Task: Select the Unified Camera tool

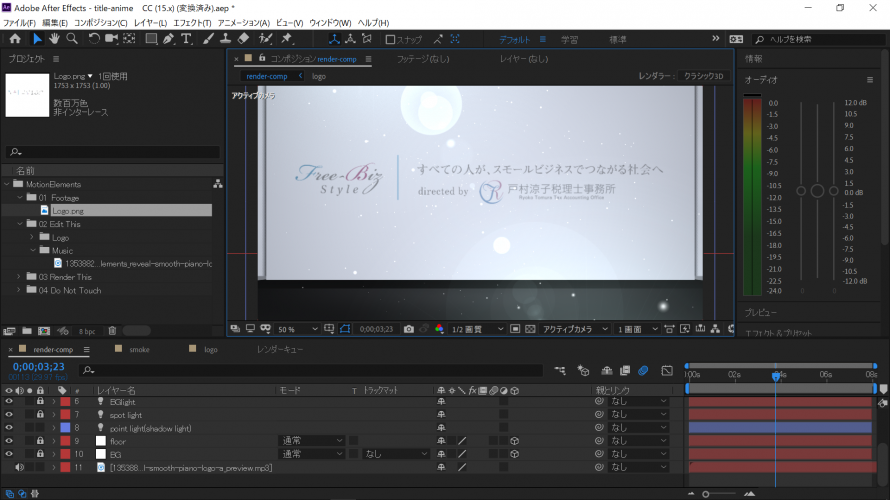Action: pyautogui.click(x=111, y=39)
